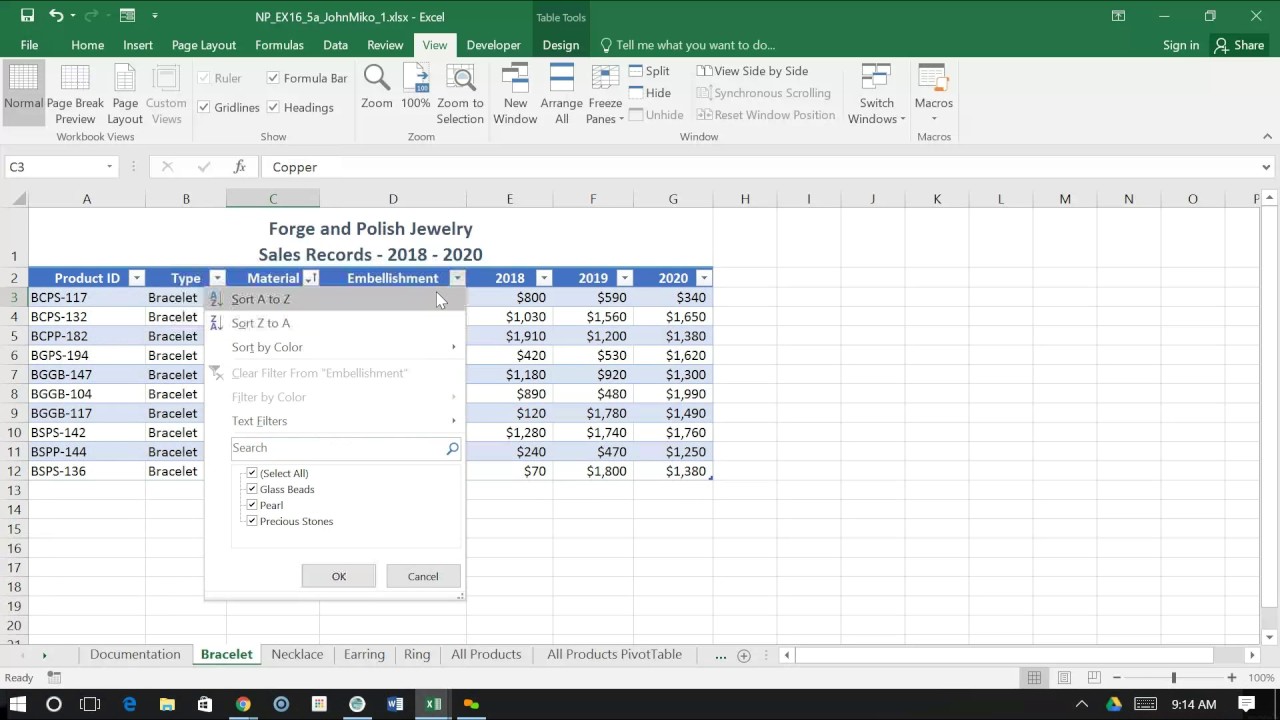
Task: Click the search magnifier in filter box
Action: coord(452,449)
